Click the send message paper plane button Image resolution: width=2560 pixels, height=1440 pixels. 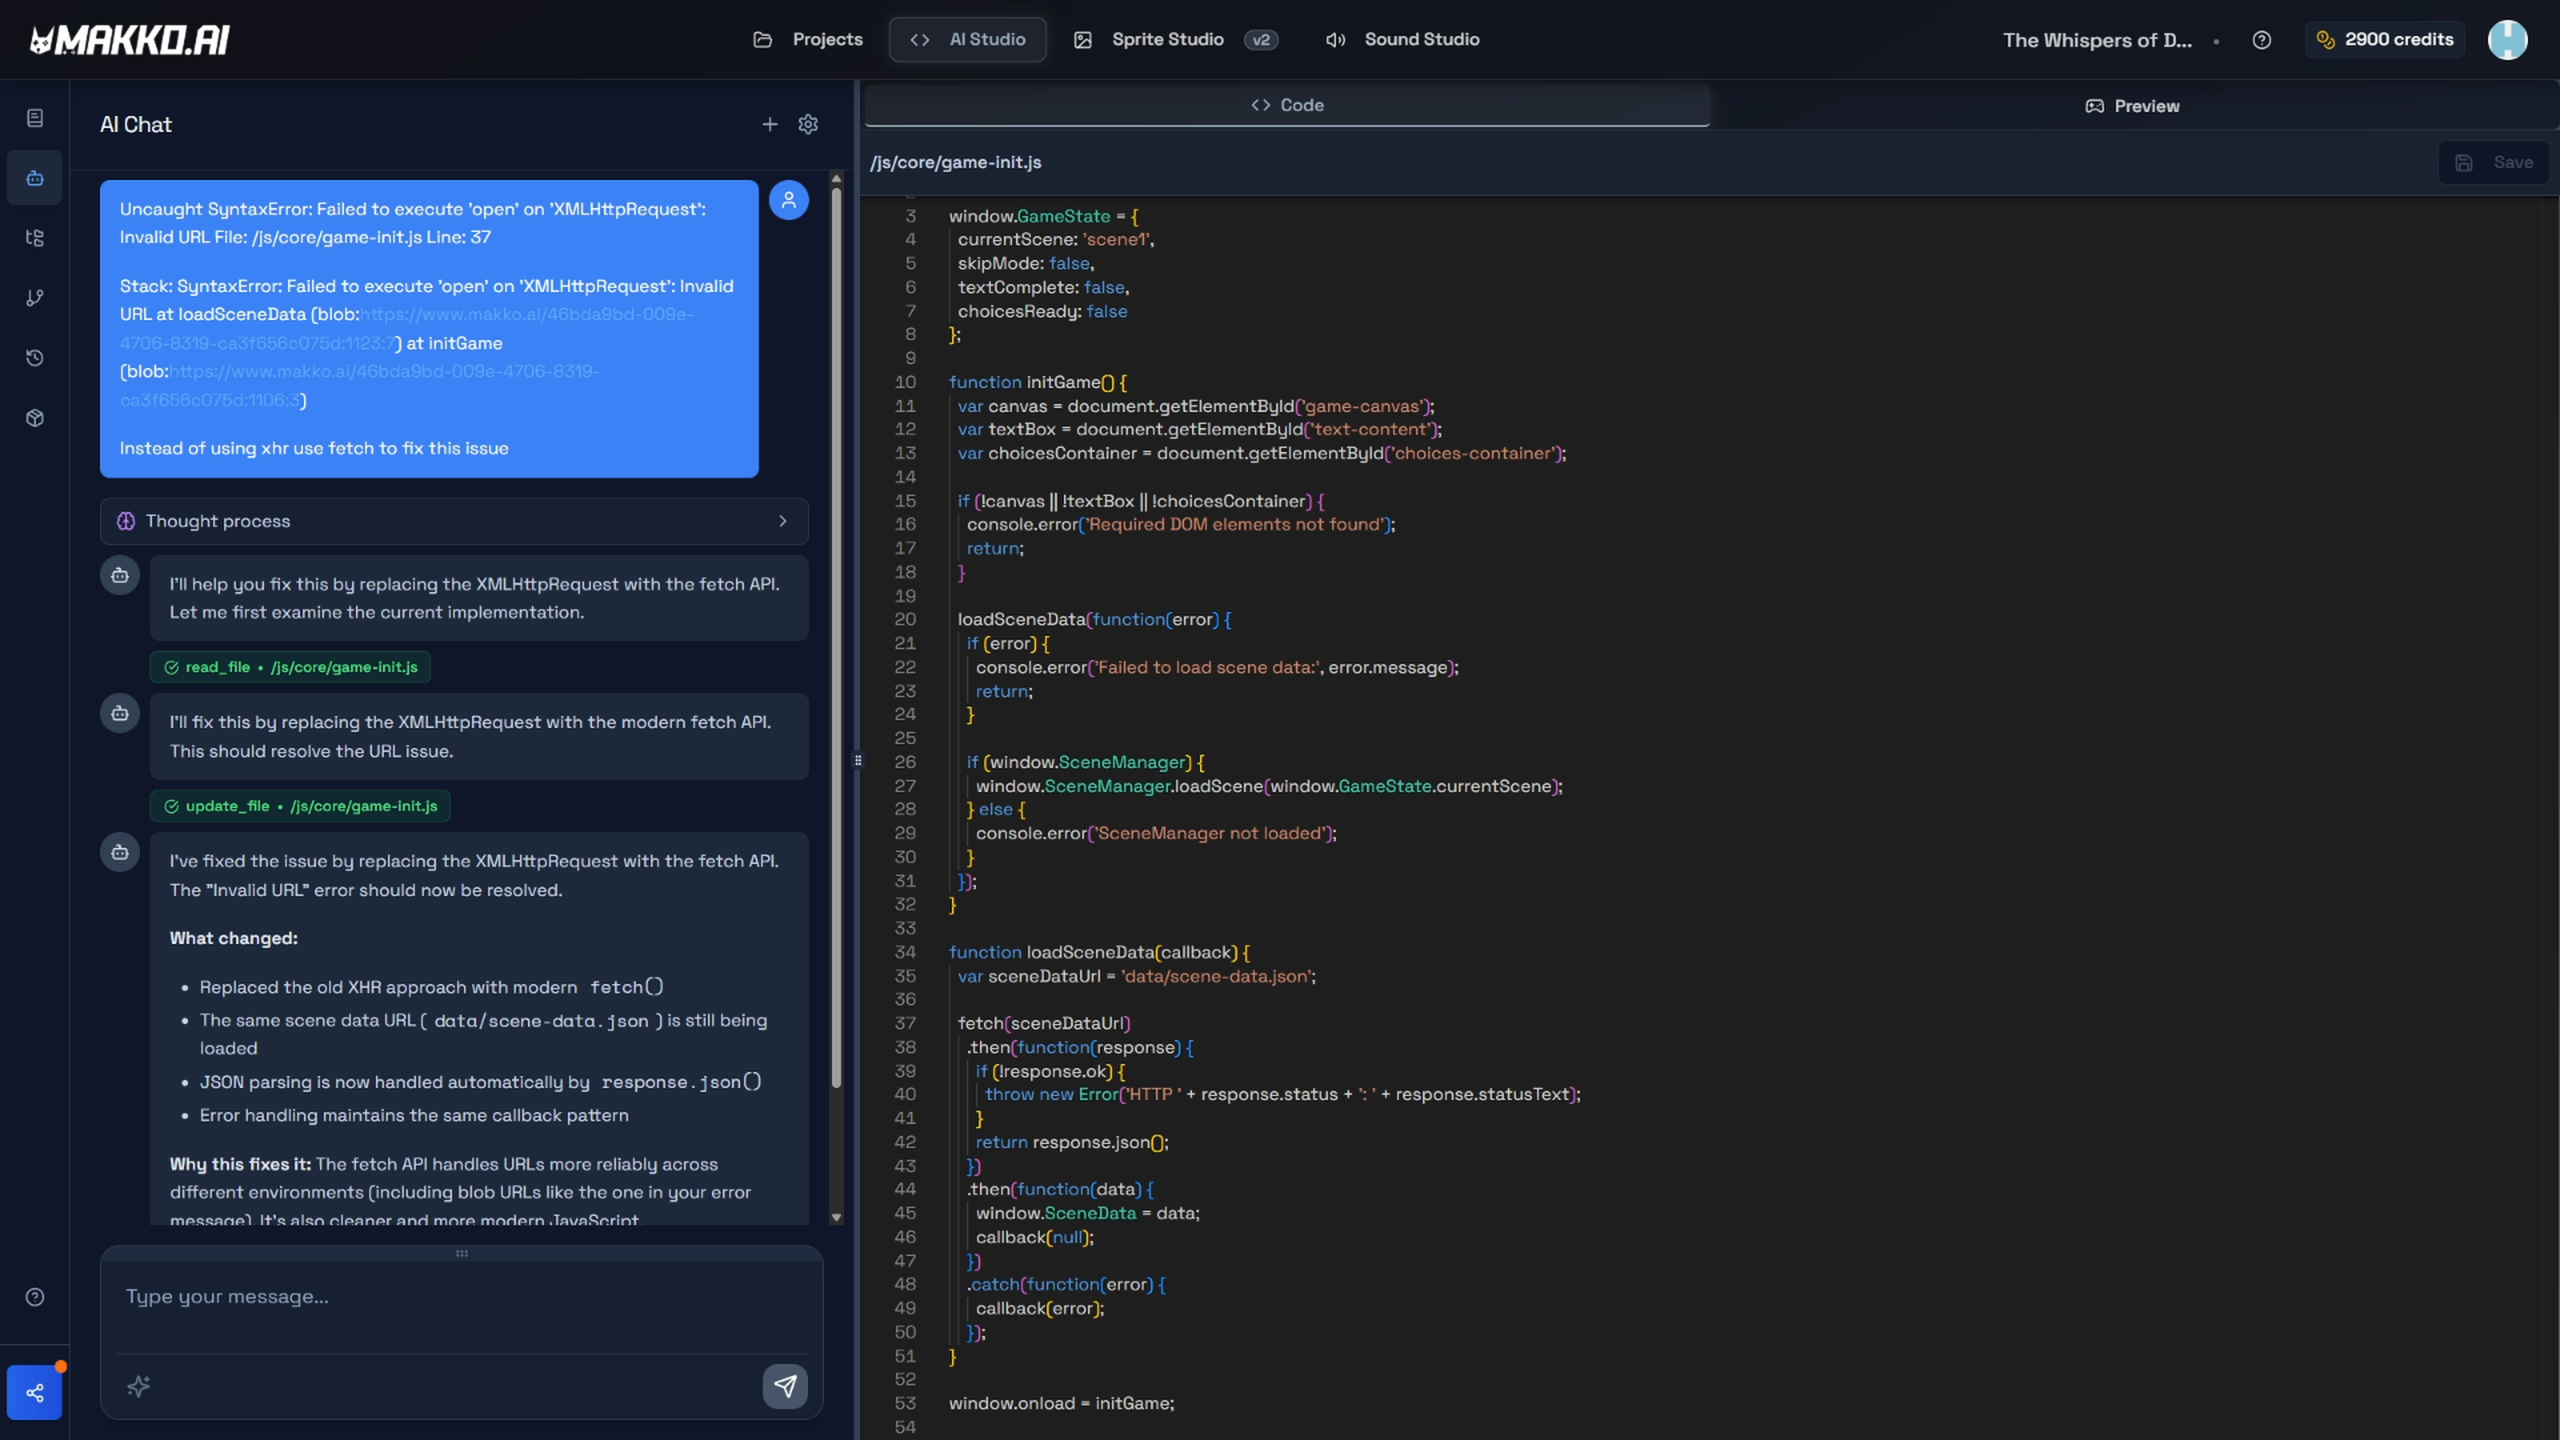click(785, 1386)
